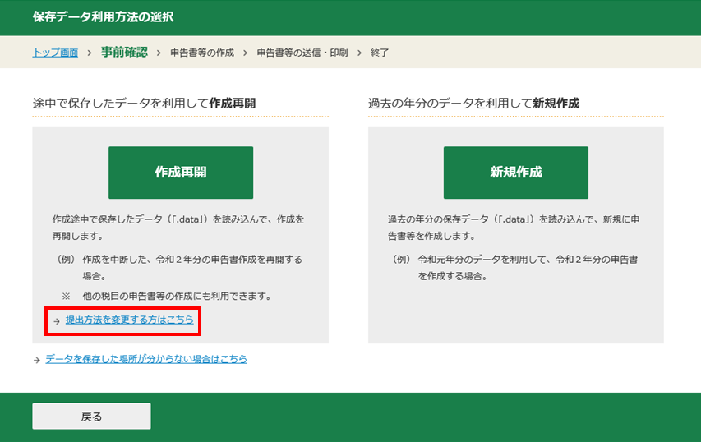
Task: Open 提出方法を変更する方はこちら link
Action: [x=130, y=320]
